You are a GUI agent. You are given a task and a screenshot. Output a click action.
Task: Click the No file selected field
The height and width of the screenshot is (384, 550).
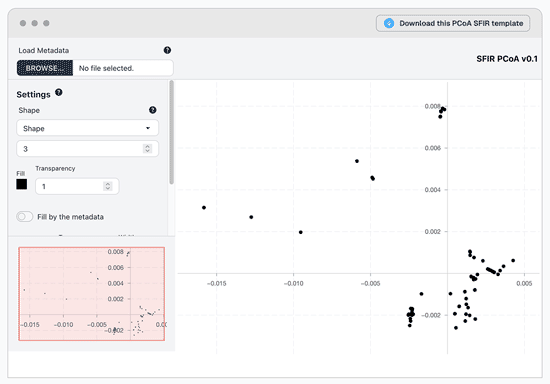123,68
